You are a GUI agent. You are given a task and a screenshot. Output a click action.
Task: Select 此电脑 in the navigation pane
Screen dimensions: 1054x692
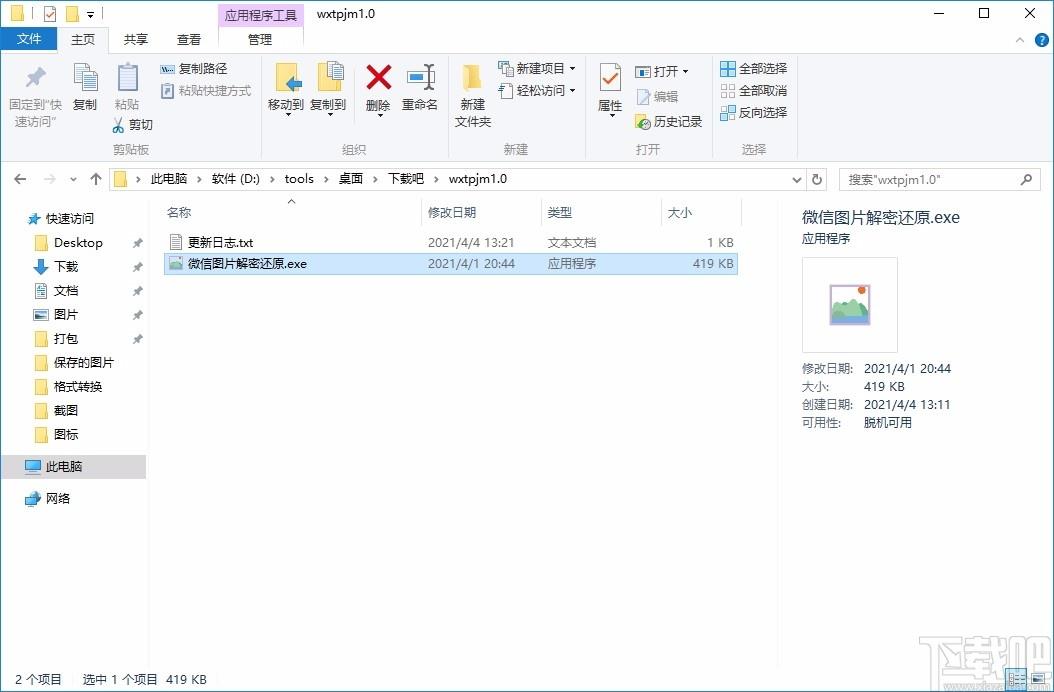[73, 467]
